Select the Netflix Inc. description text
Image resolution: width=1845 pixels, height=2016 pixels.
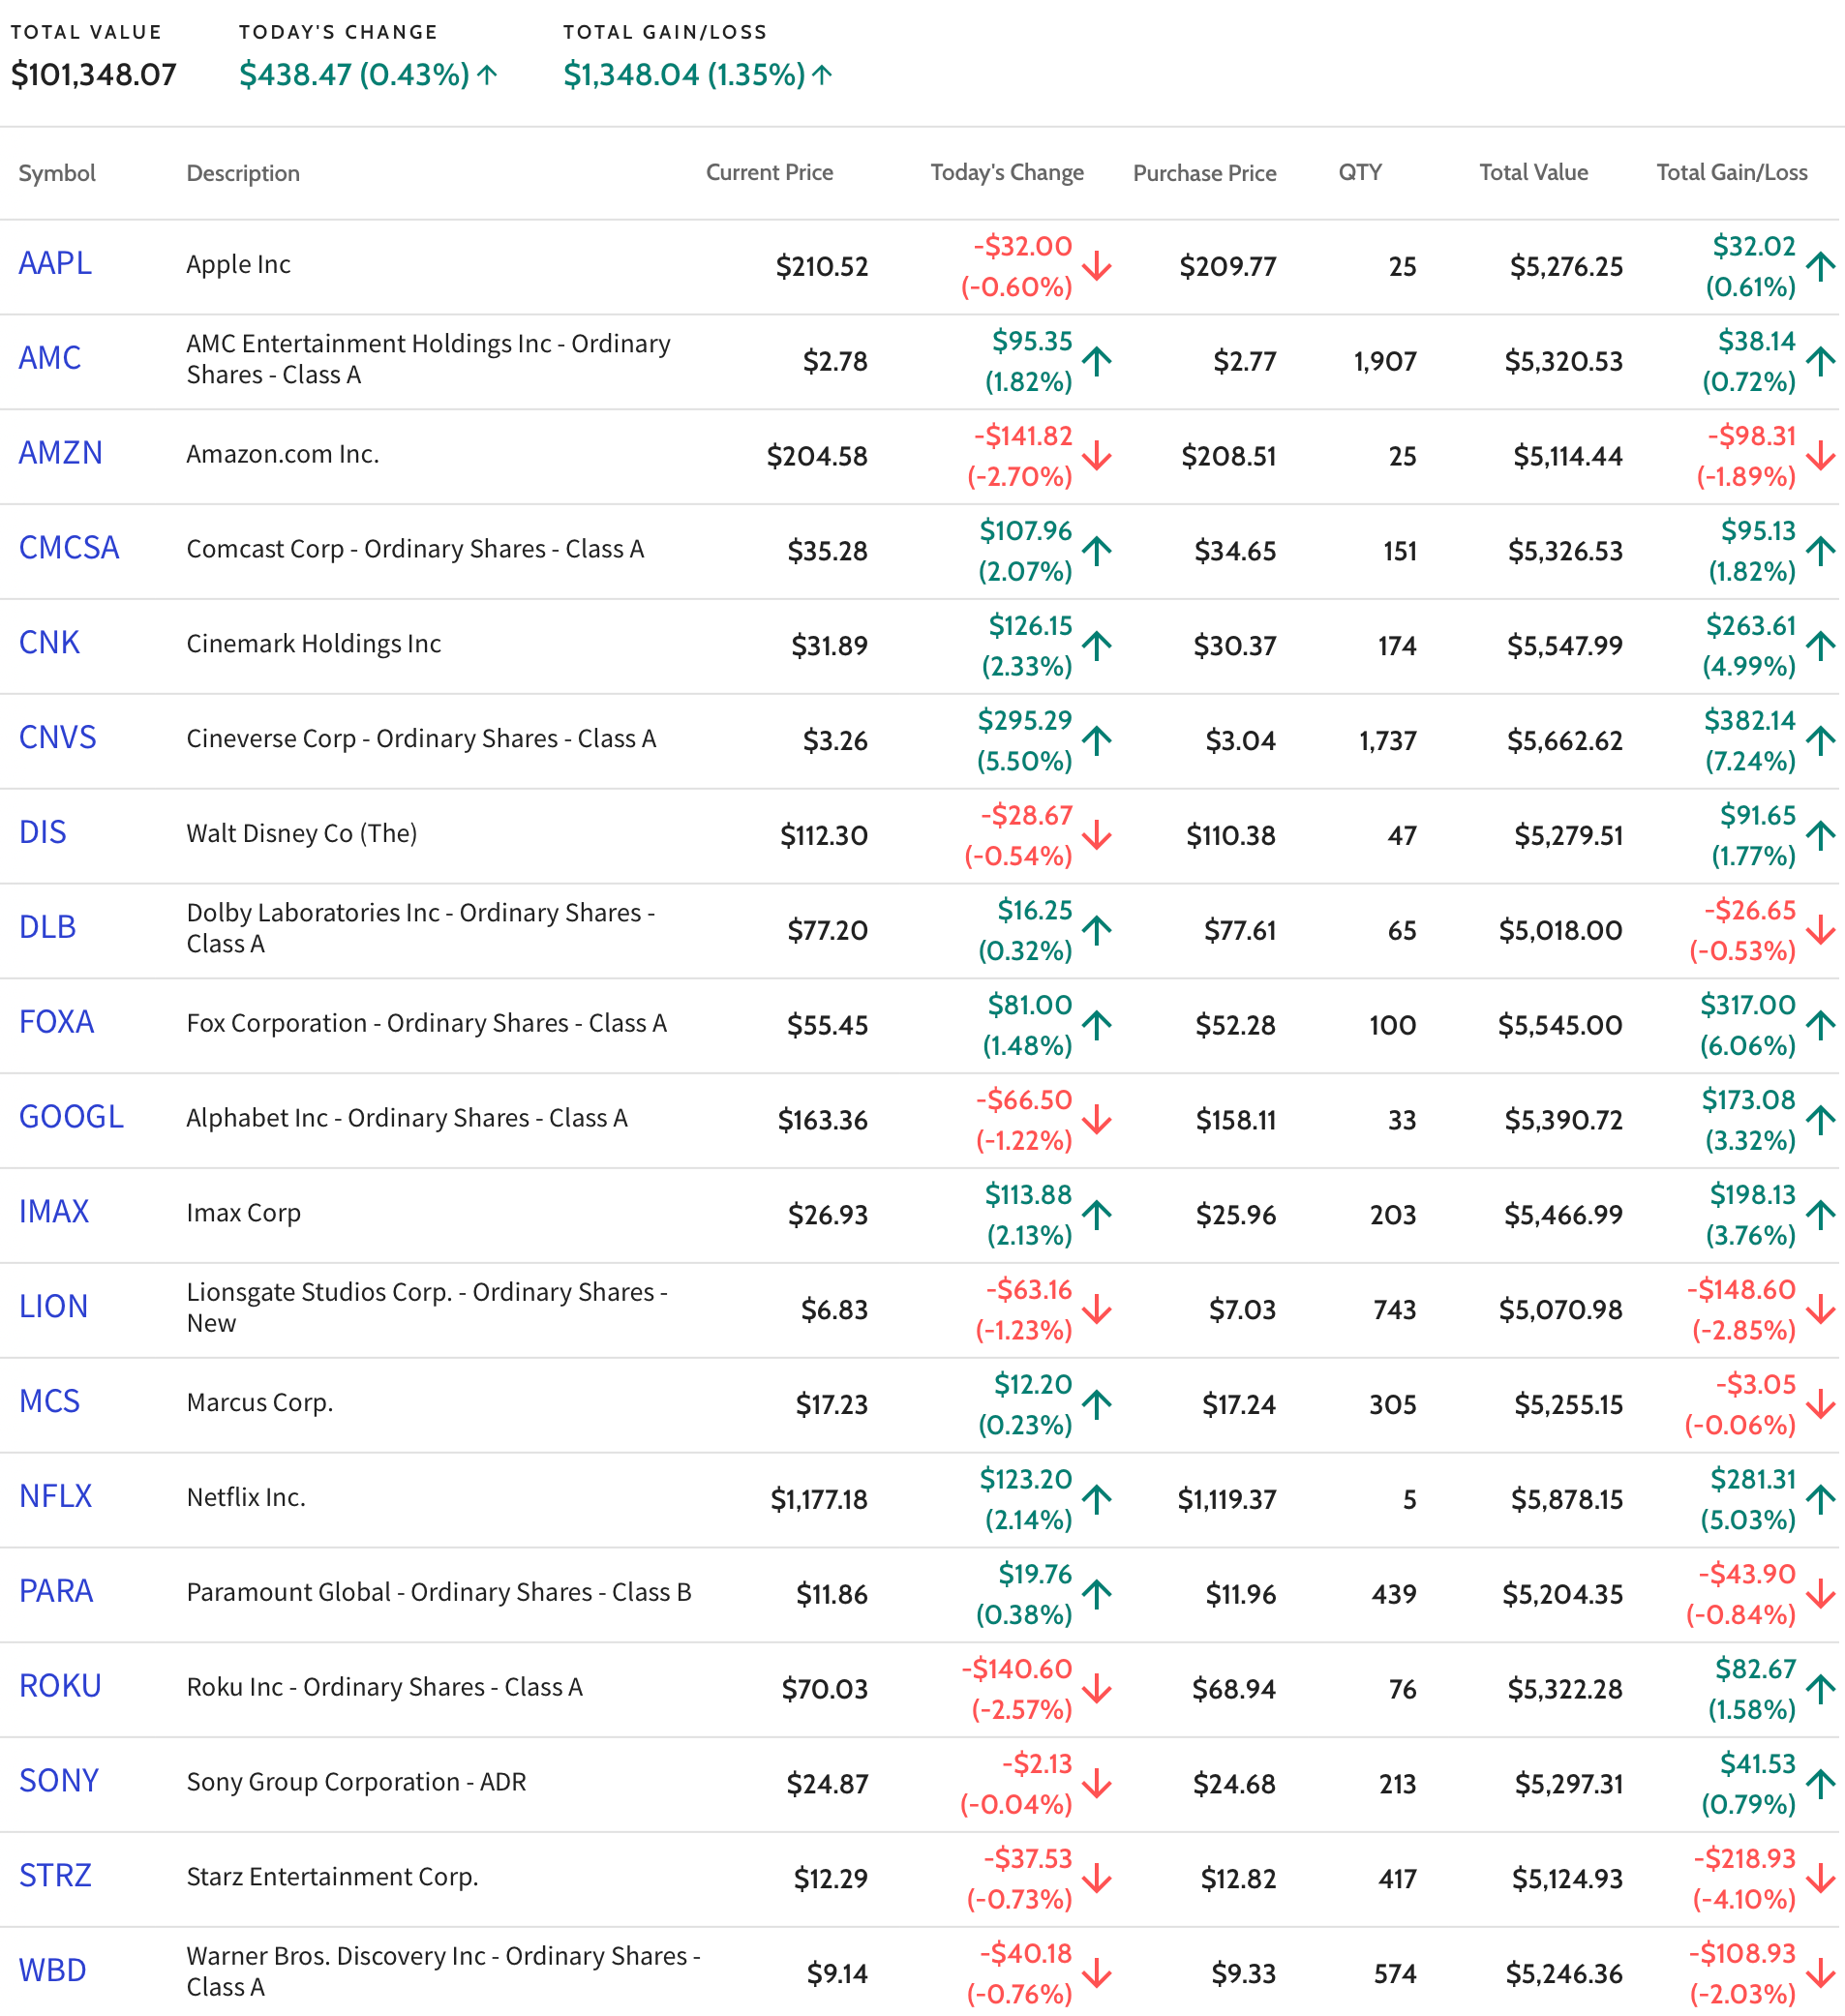coord(246,1498)
